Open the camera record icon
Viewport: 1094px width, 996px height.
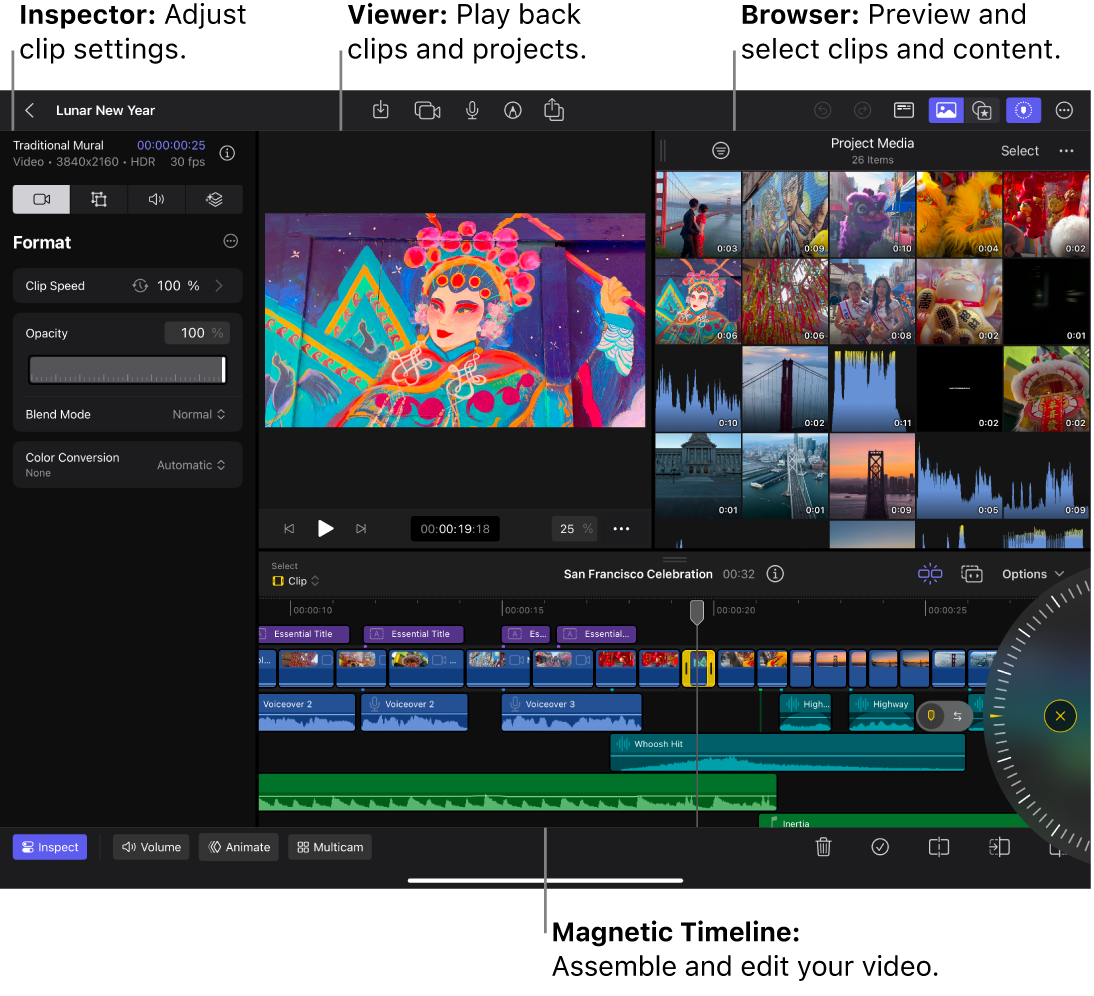pyautogui.click(x=427, y=110)
